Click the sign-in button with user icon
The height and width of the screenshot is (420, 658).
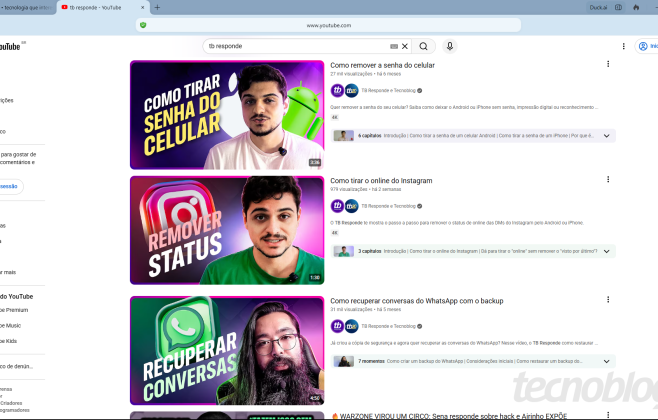pos(647,46)
